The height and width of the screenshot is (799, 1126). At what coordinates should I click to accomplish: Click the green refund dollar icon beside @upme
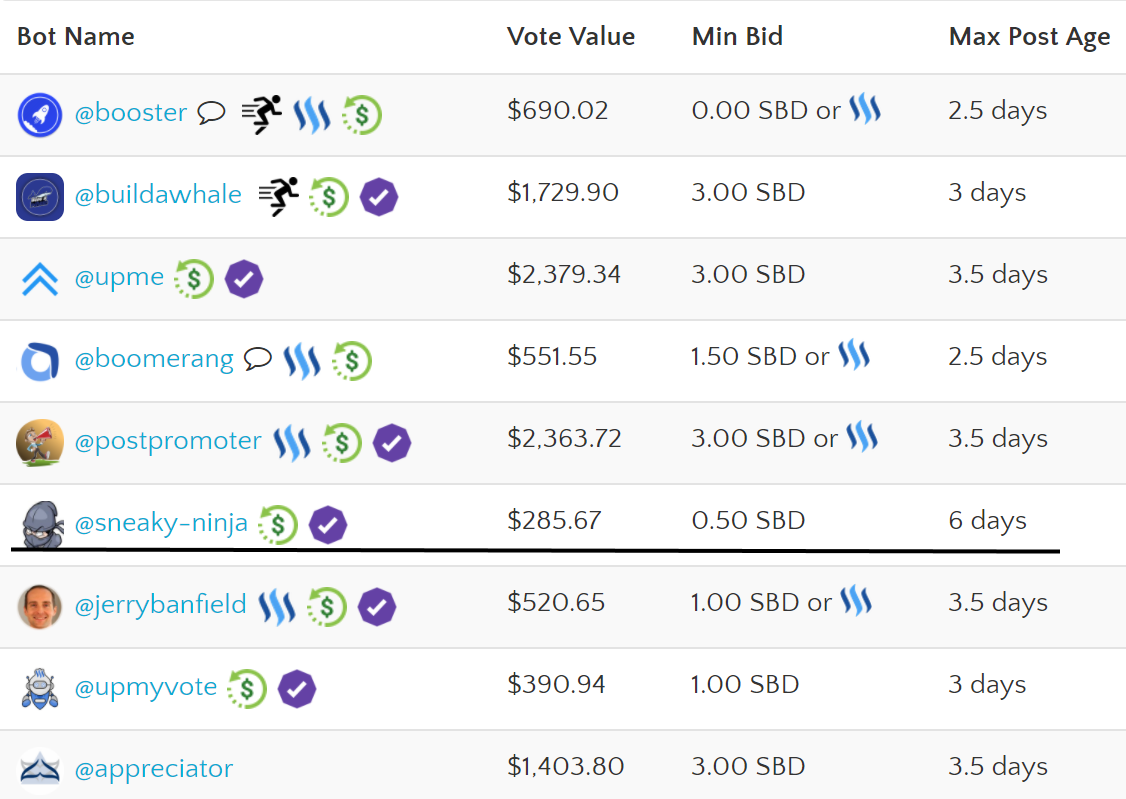(x=194, y=279)
